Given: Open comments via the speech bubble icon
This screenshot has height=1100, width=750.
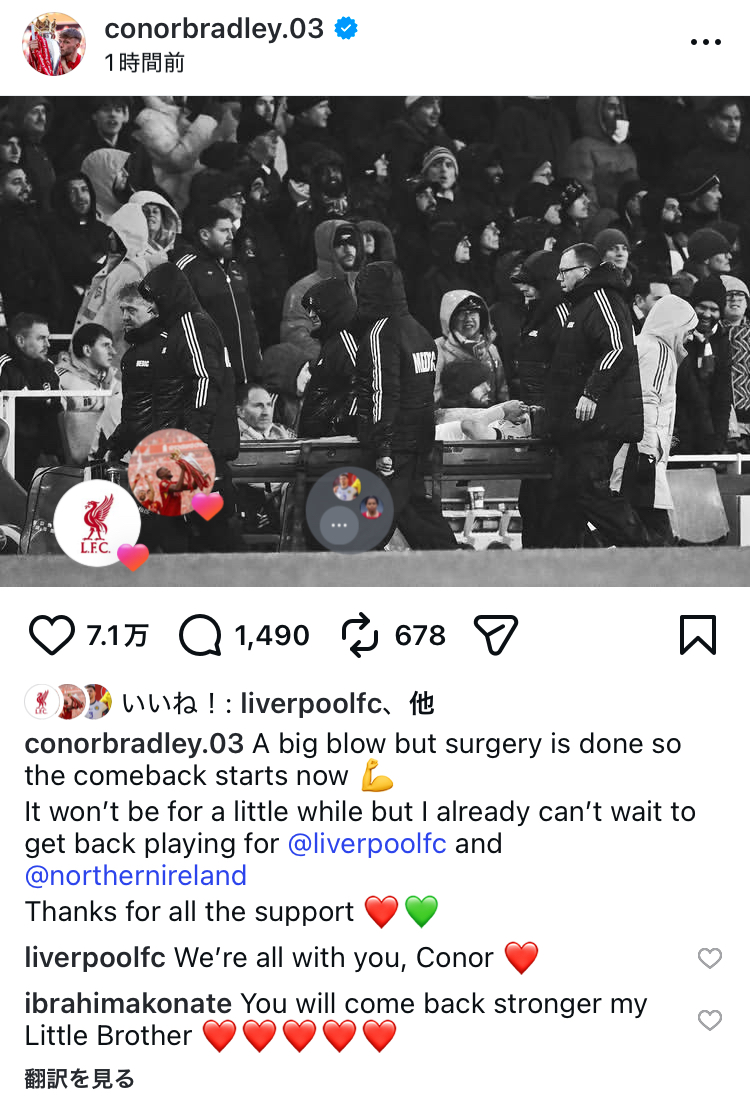Looking at the screenshot, I should (201, 636).
